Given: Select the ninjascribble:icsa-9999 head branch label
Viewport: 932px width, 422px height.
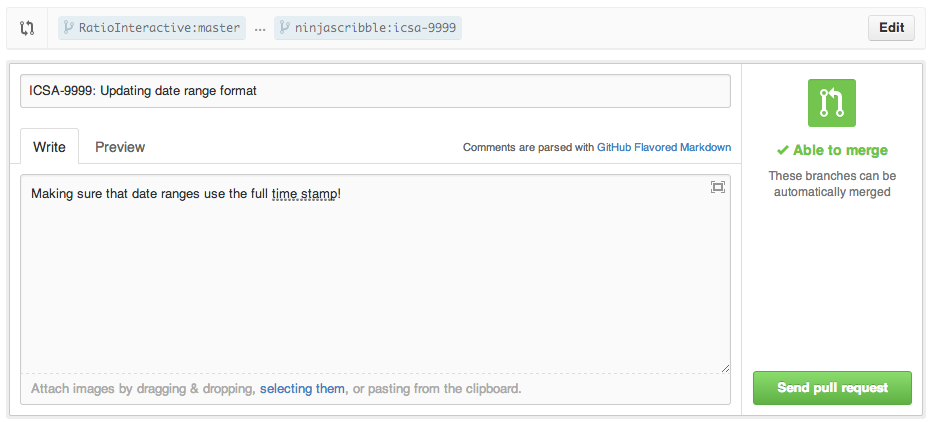Looking at the screenshot, I should pyautogui.click(x=375, y=28).
